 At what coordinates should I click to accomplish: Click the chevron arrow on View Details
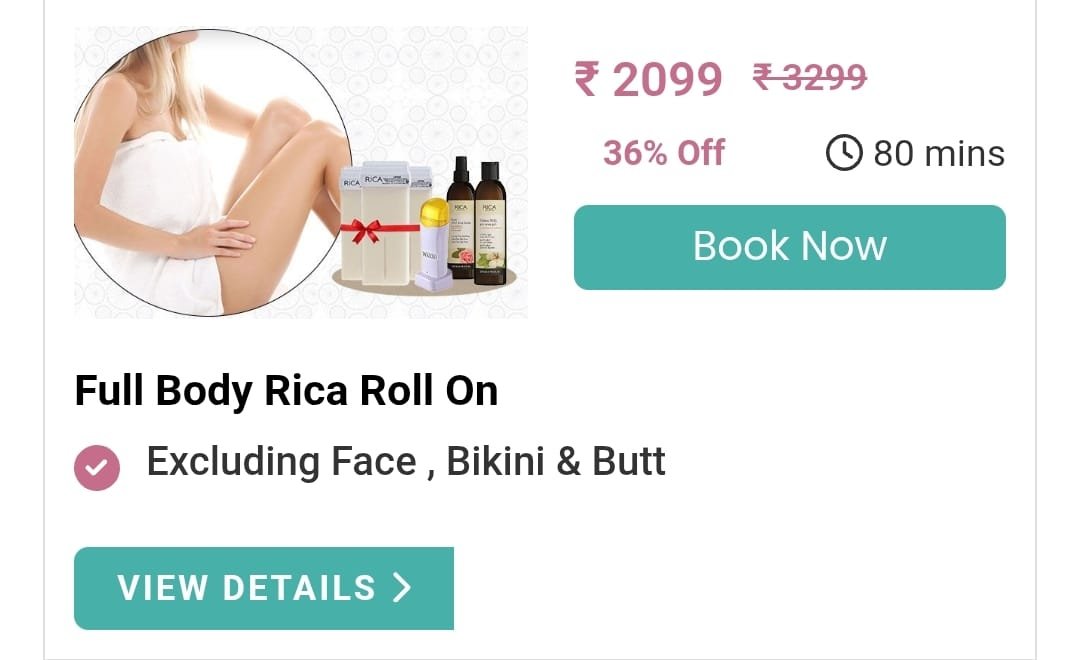pyautogui.click(x=402, y=588)
